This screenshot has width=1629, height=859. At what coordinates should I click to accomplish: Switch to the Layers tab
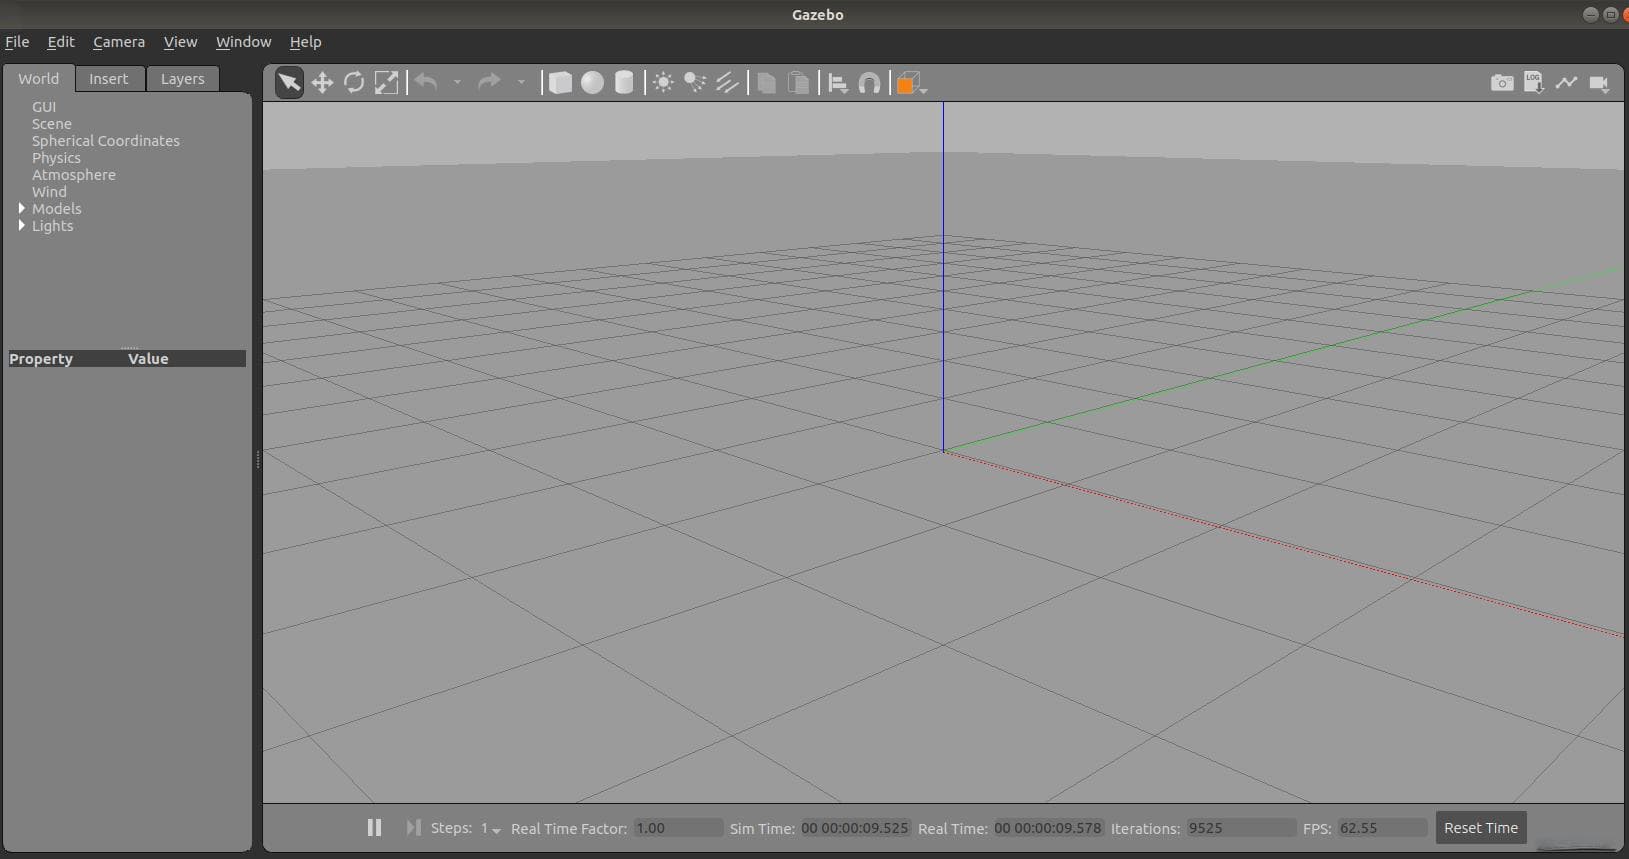coord(182,79)
